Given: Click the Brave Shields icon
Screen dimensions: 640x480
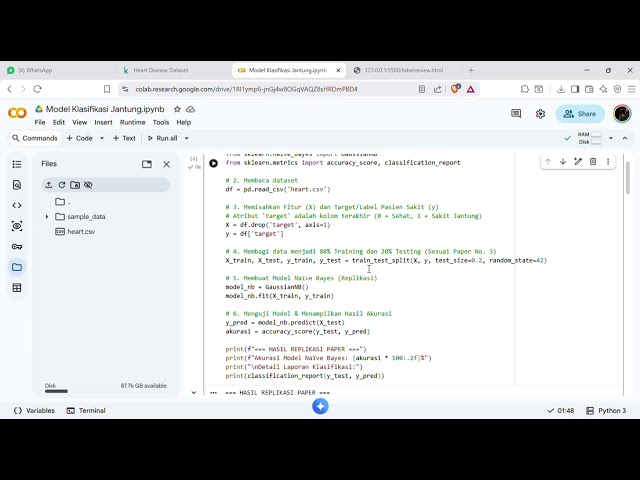Looking at the screenshot, I should click(455, 89).
